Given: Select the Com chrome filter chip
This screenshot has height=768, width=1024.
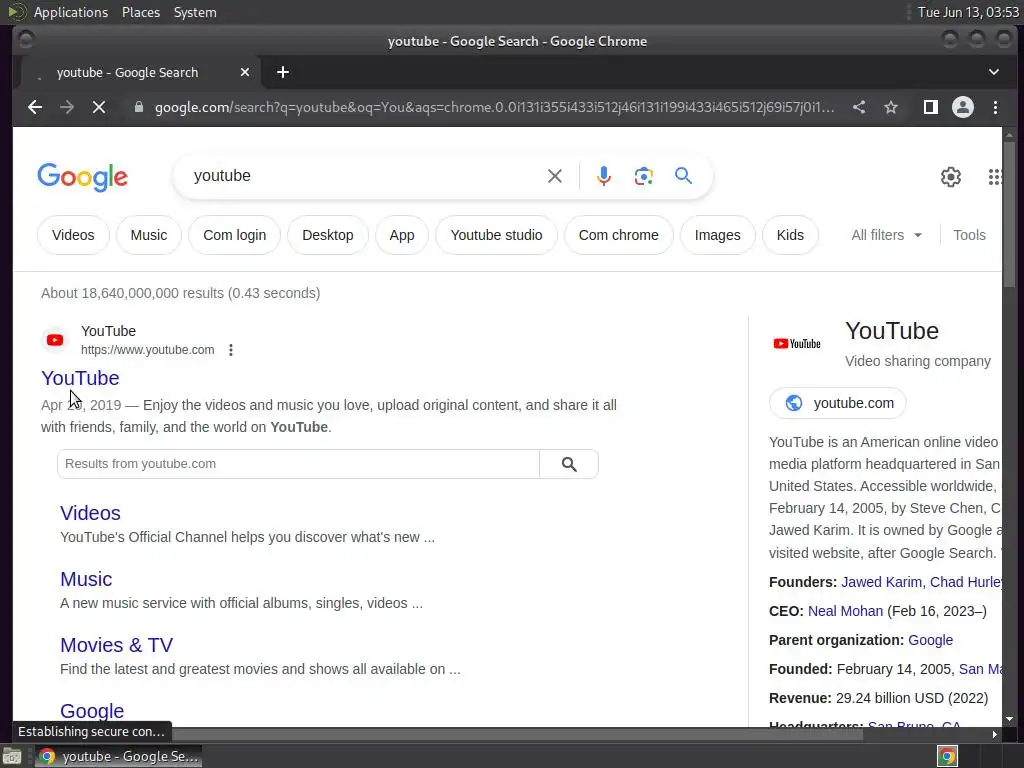Looking at the screenshot, I should tap(618, 235).
